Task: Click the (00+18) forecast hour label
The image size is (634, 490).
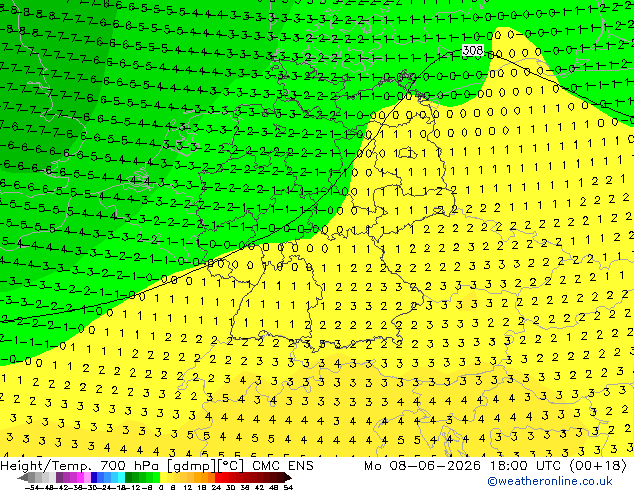Action: (x=598, y=466)
